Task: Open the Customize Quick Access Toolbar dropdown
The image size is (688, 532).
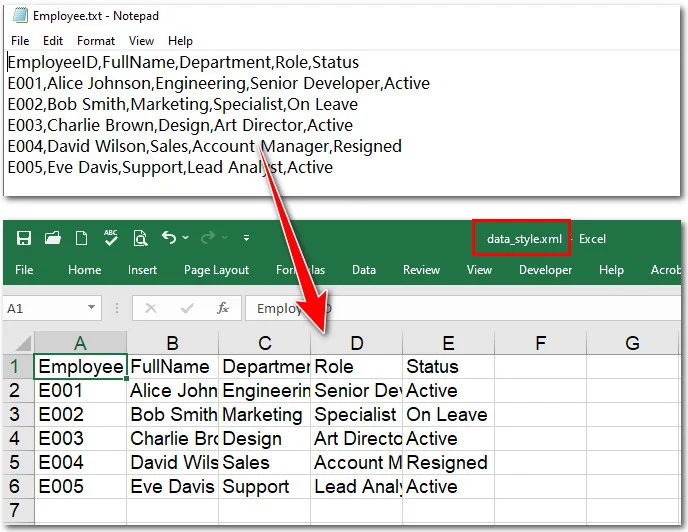Action: tap(246, 238)
